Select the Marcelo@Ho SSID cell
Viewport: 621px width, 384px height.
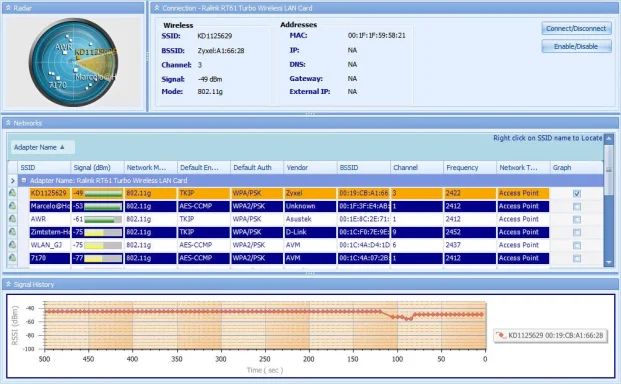point(50,206)
